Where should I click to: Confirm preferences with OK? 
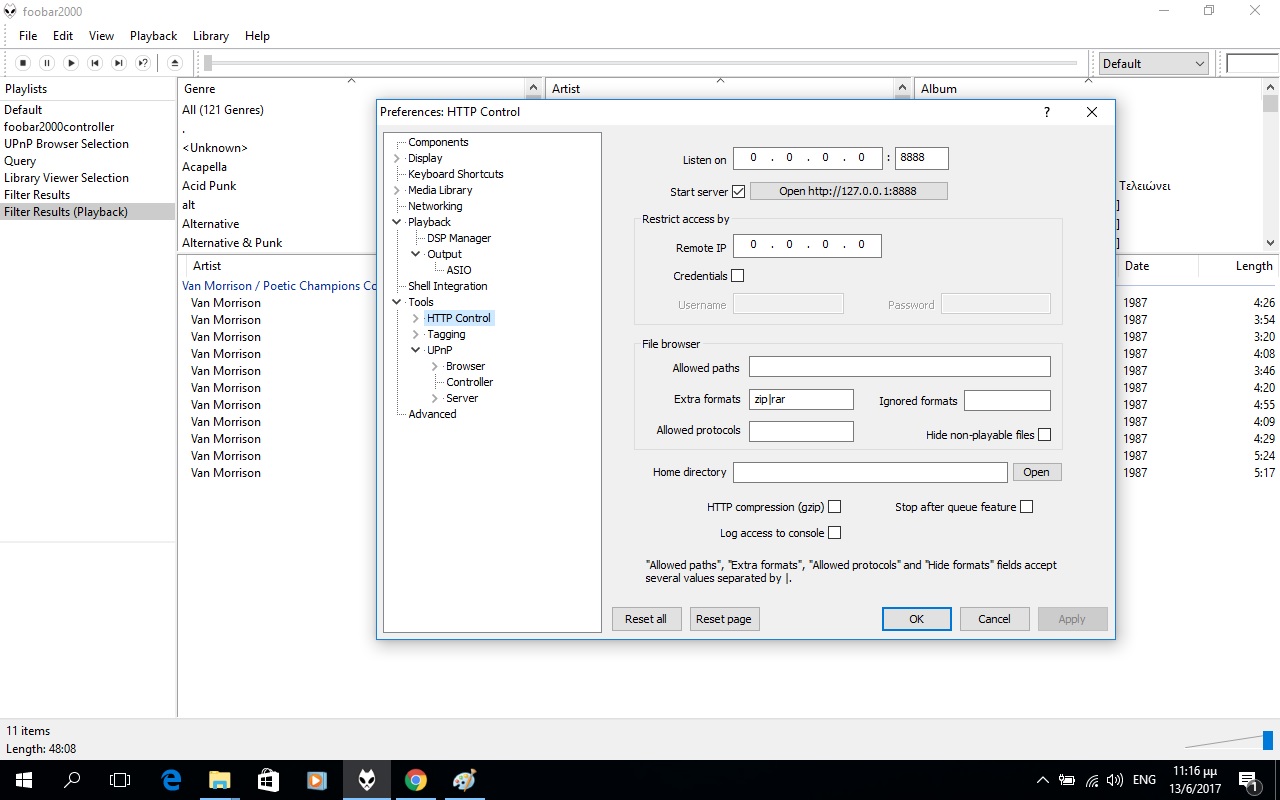(916, 619)
